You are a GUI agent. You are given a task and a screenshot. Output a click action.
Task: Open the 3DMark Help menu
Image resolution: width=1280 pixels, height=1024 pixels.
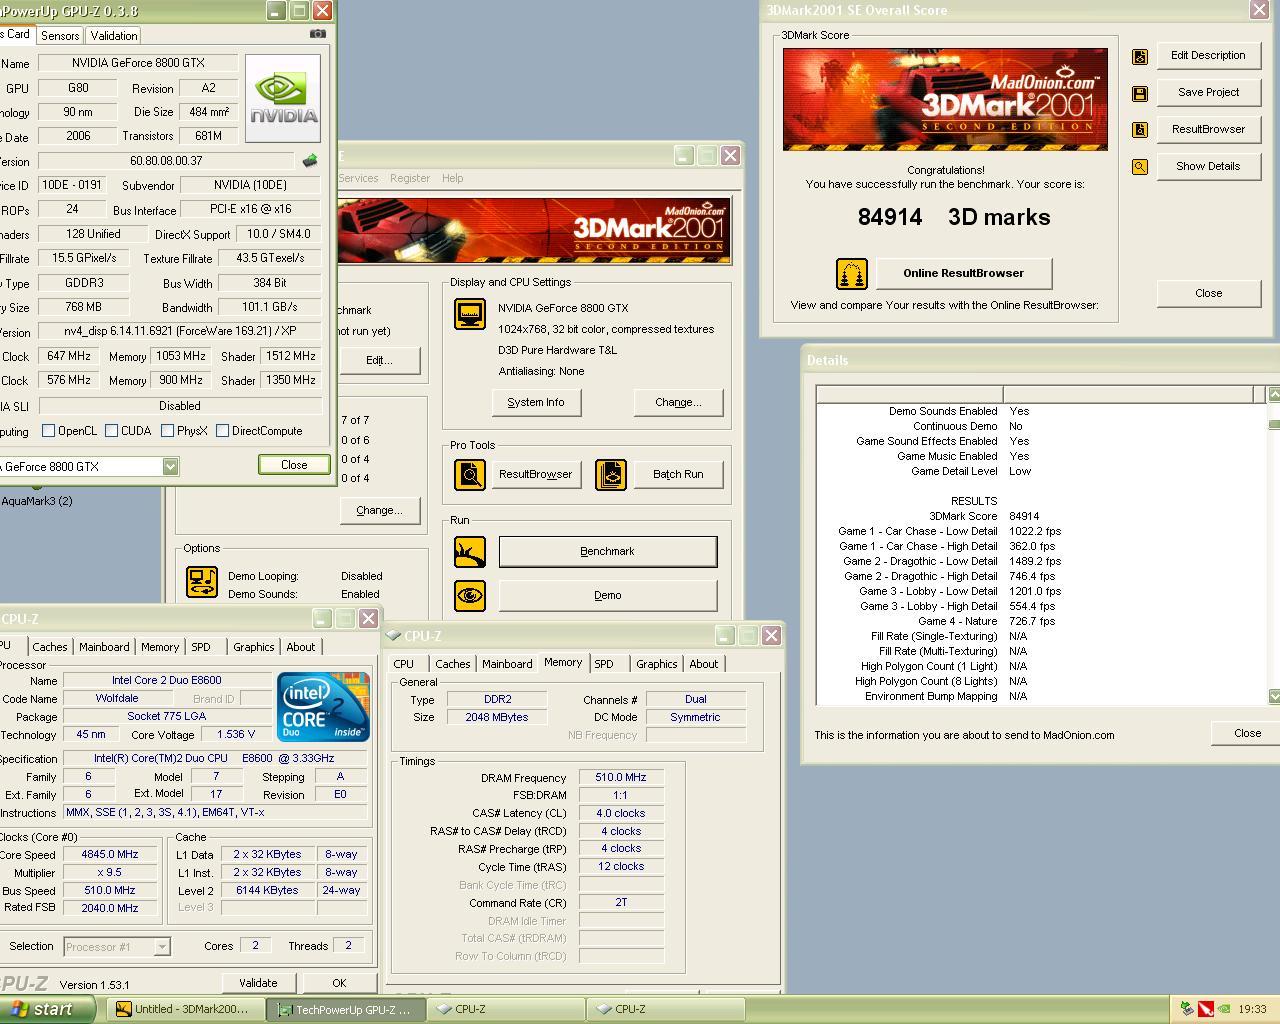click(453, 178)
